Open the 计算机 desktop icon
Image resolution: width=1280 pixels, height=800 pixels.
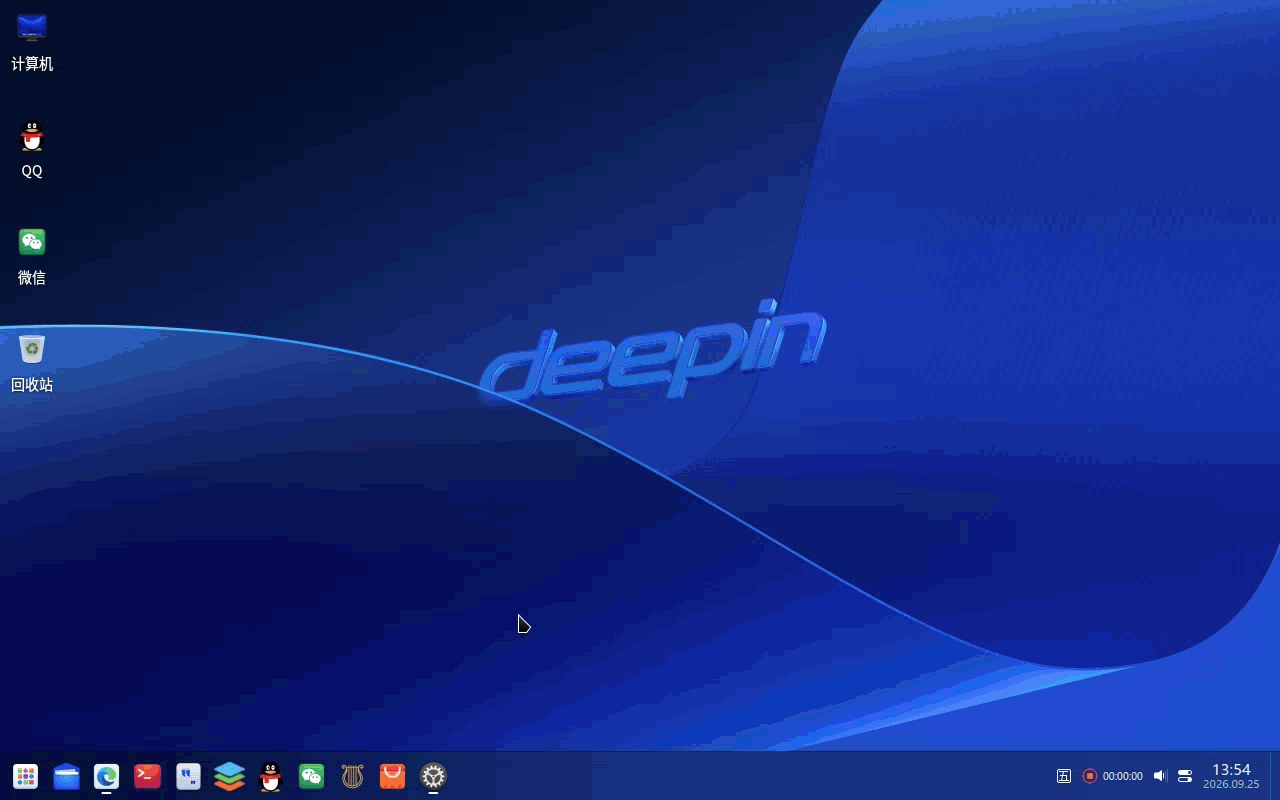coord(32,42)
